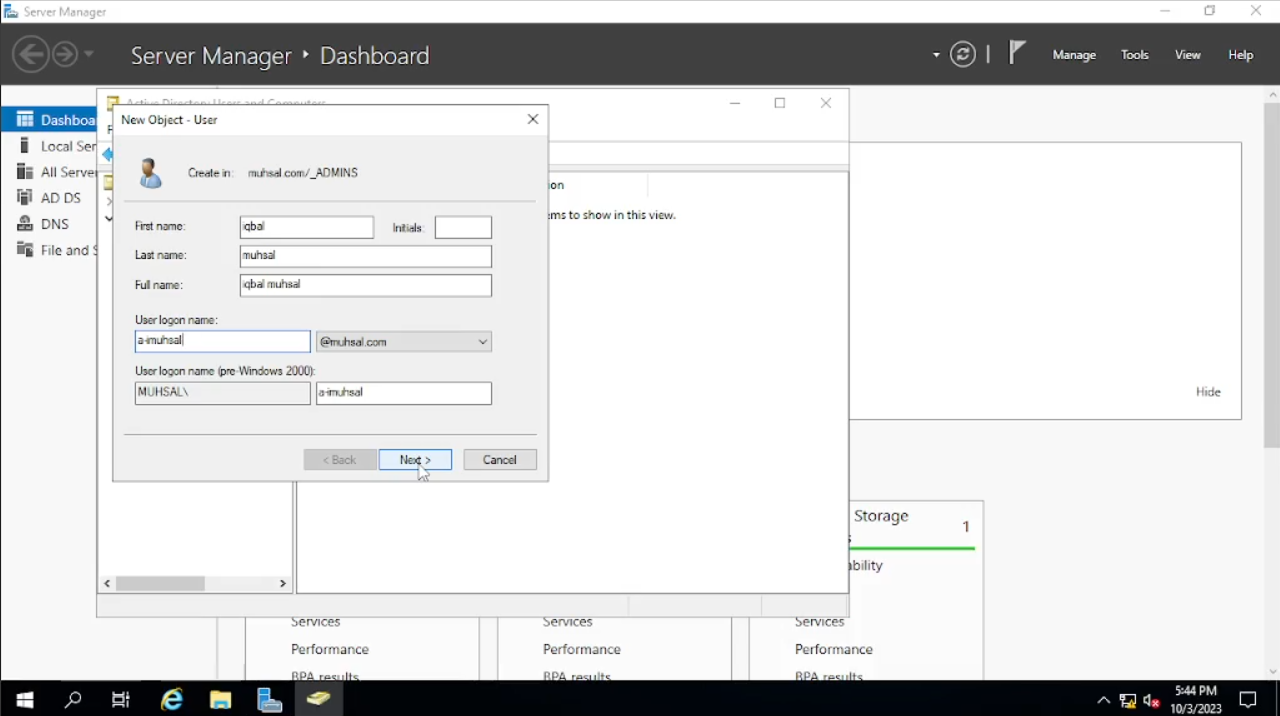The width and height of the screenshot is (1280, 716).
Task: Cancel the New Object - User dialog
Action: (x=500, y=460)
